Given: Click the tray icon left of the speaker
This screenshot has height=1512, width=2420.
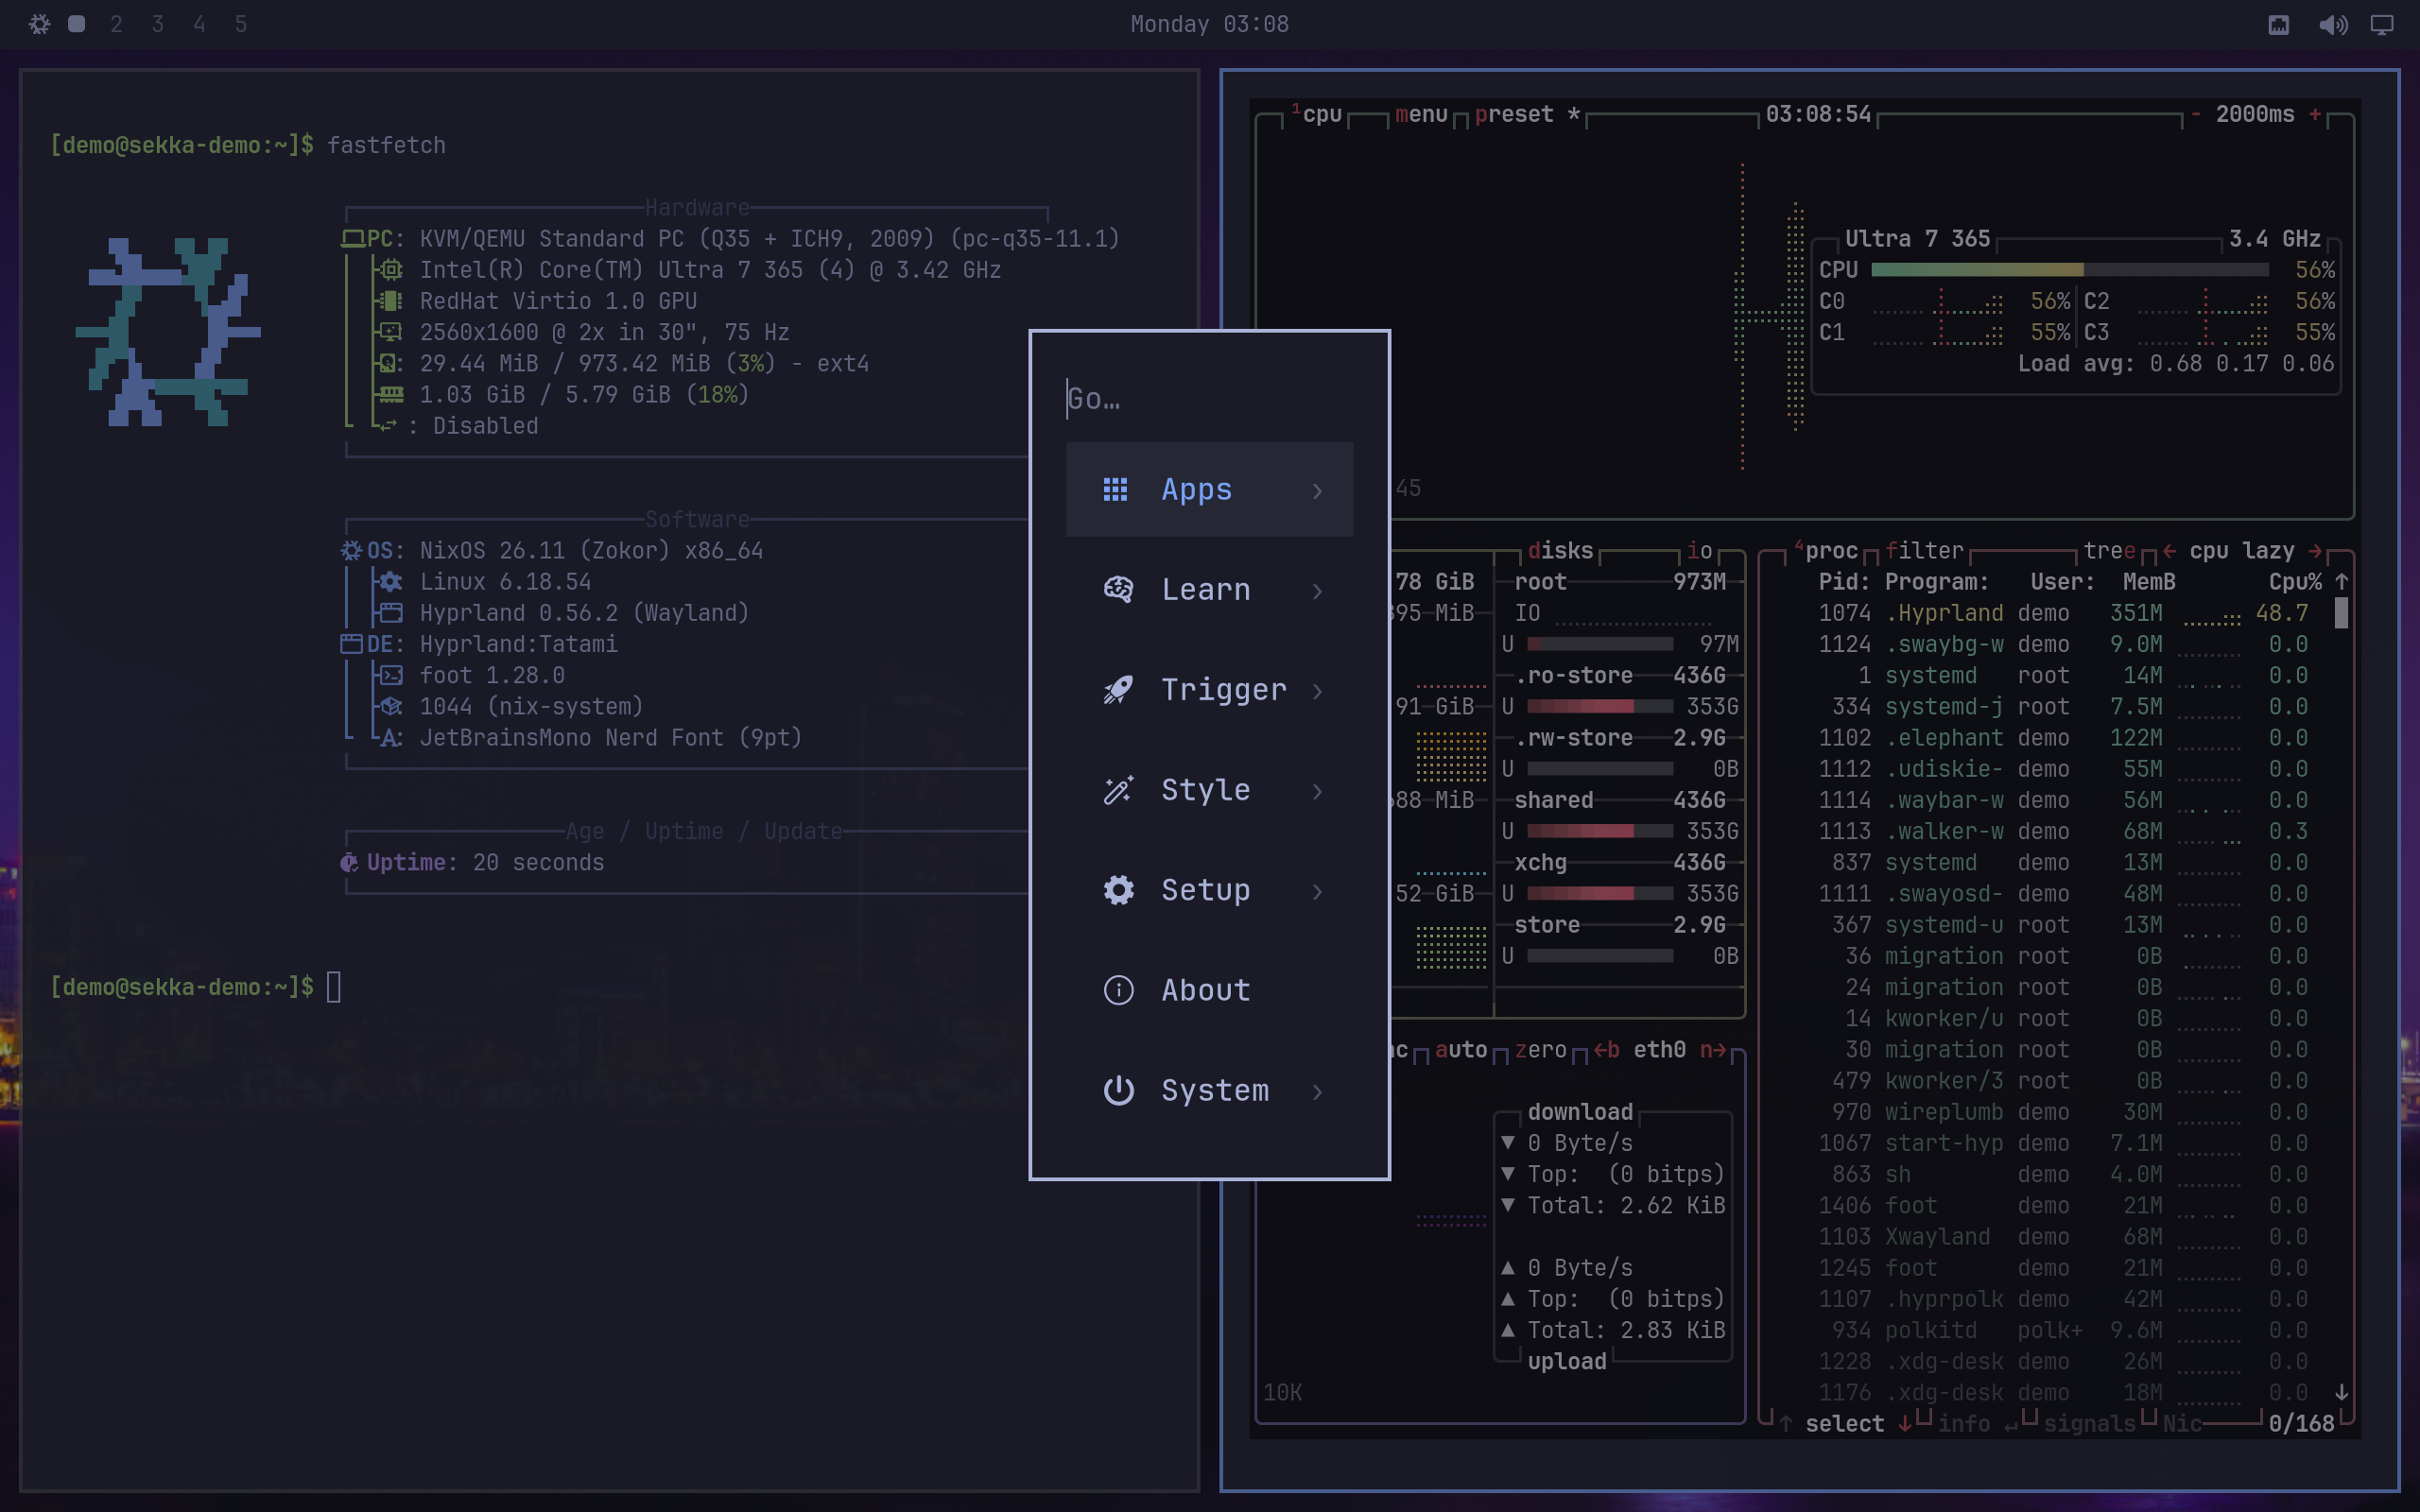Looking at the screenshot, I should pyautogui.click(x=2278, y=25).
